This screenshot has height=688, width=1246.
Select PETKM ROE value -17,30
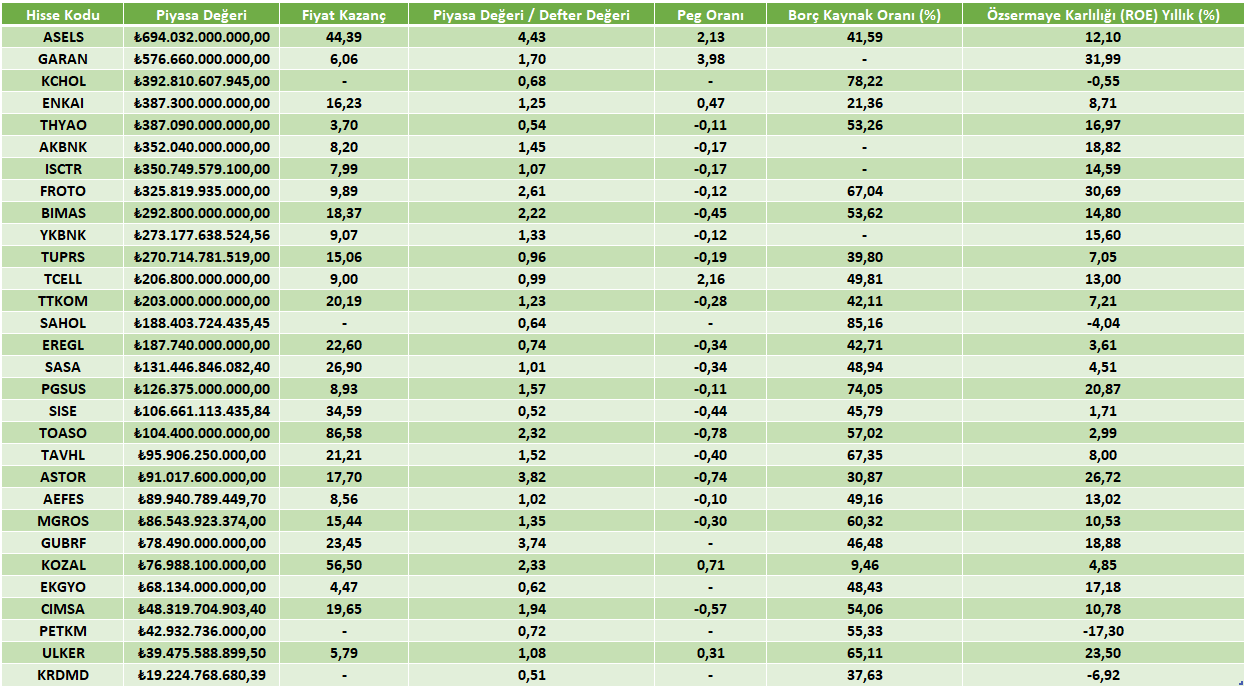pos(1103,631)
